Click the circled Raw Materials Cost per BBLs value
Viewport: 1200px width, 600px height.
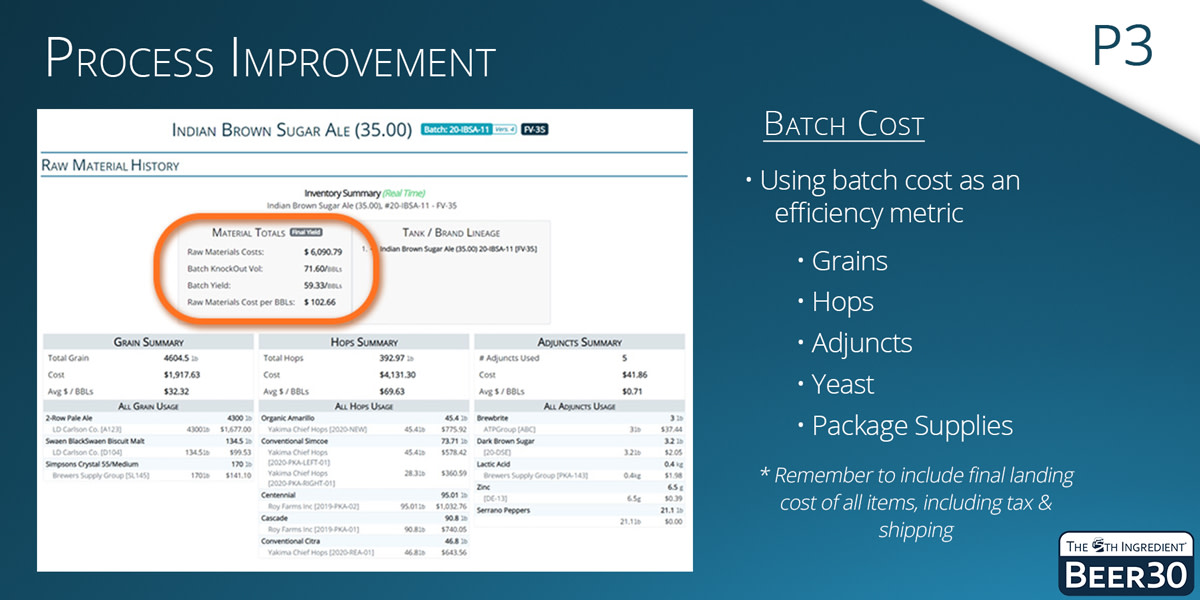(x=319, y=301)
